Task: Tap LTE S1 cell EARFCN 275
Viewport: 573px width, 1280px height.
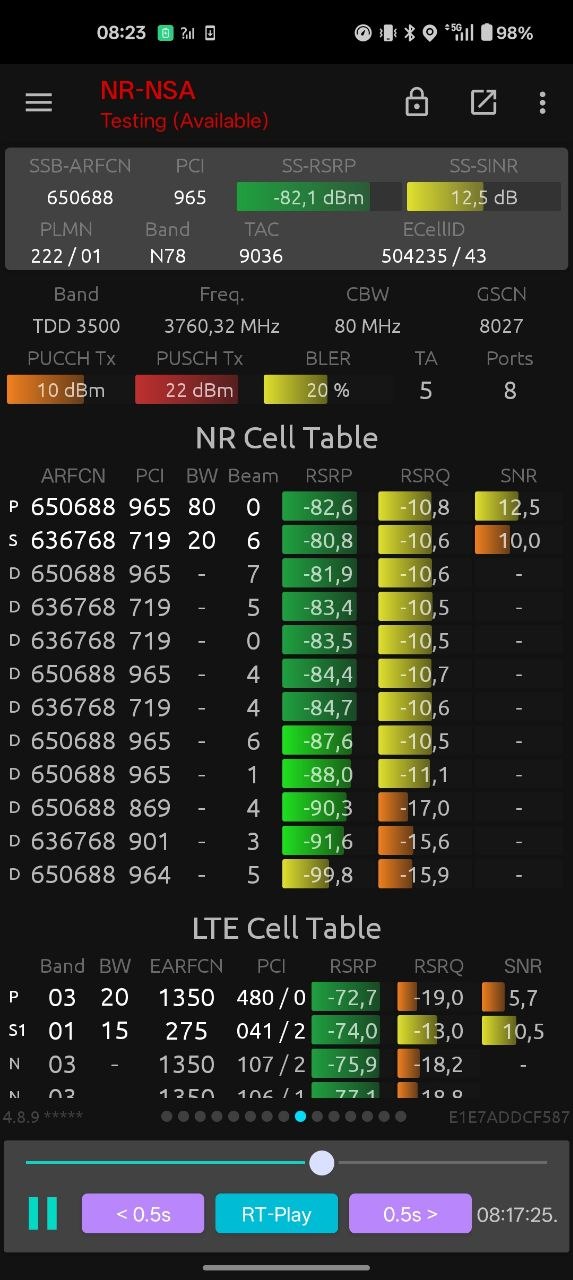Action: [186, 1030]
